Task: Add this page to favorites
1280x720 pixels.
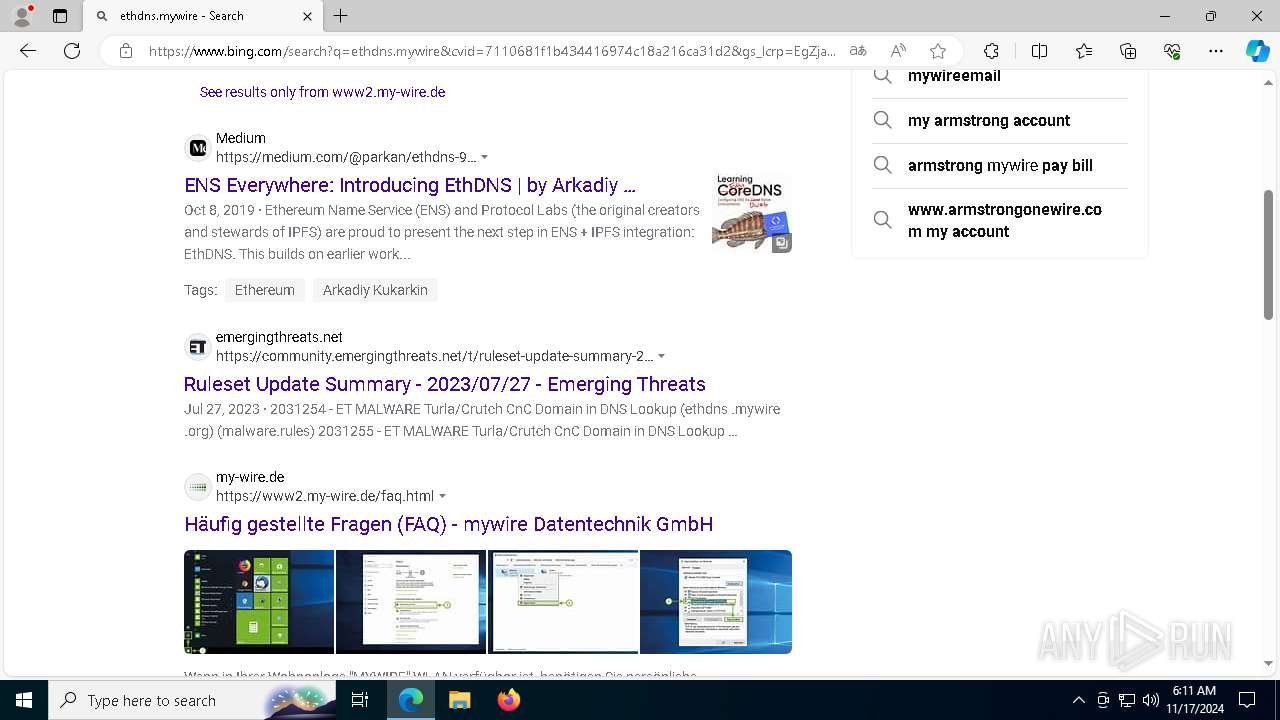Action: pyautogui.click(x=938, y=51)
